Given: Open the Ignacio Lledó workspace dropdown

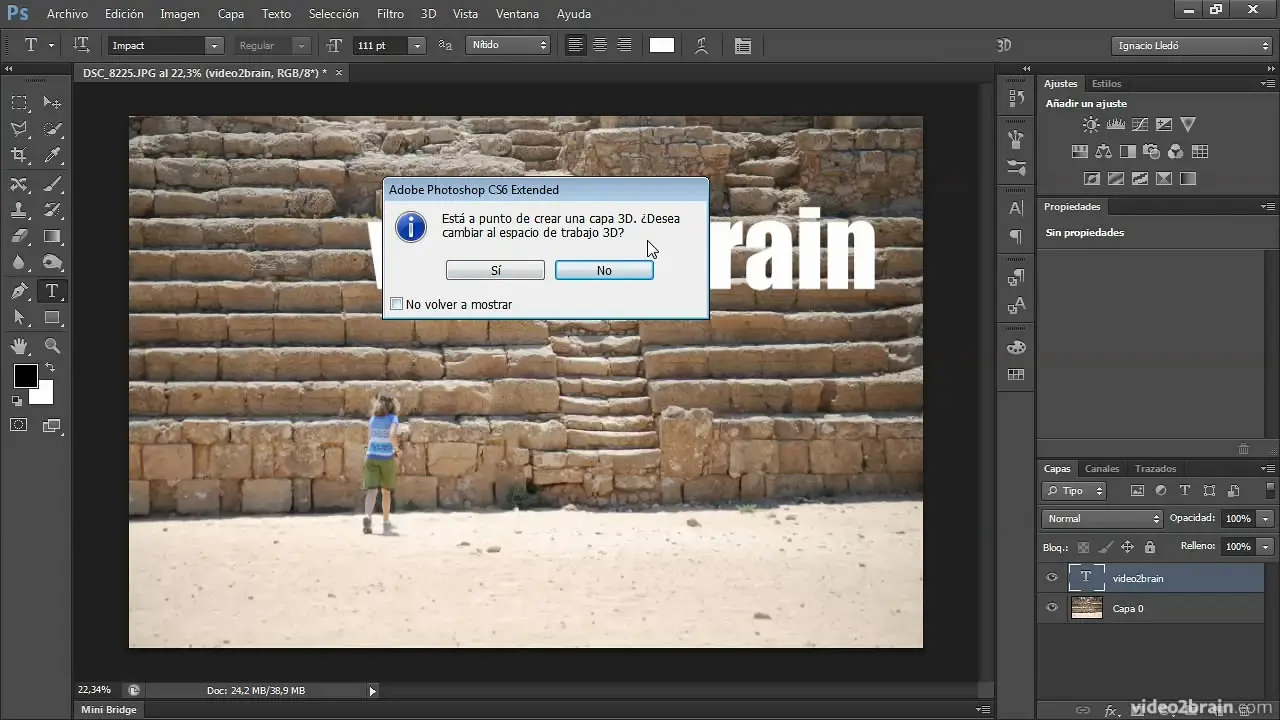Looking at the screenshot, I should click(x=1191, y=46).
